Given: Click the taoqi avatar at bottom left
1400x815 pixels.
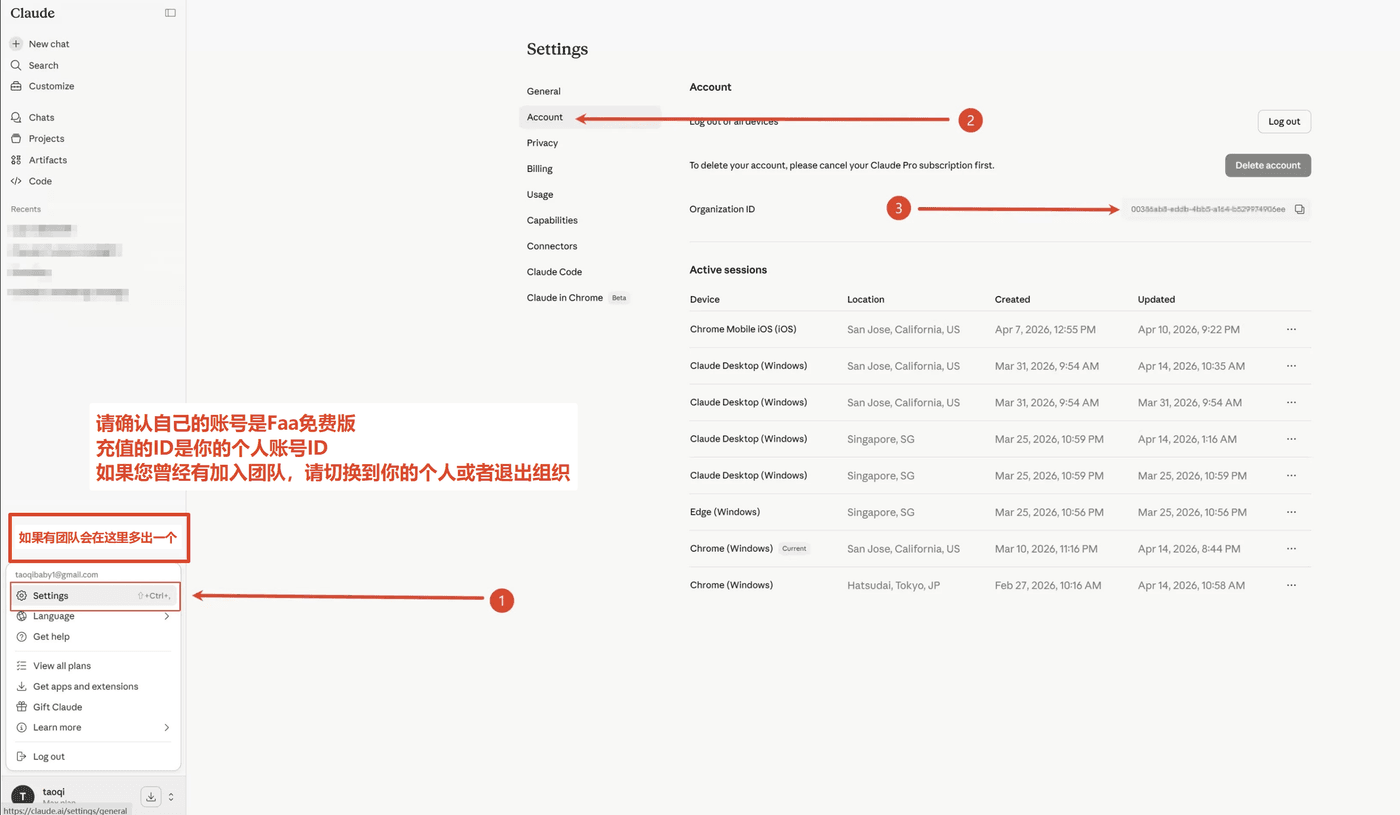Looking at the screenshot, I should point(22,797).
